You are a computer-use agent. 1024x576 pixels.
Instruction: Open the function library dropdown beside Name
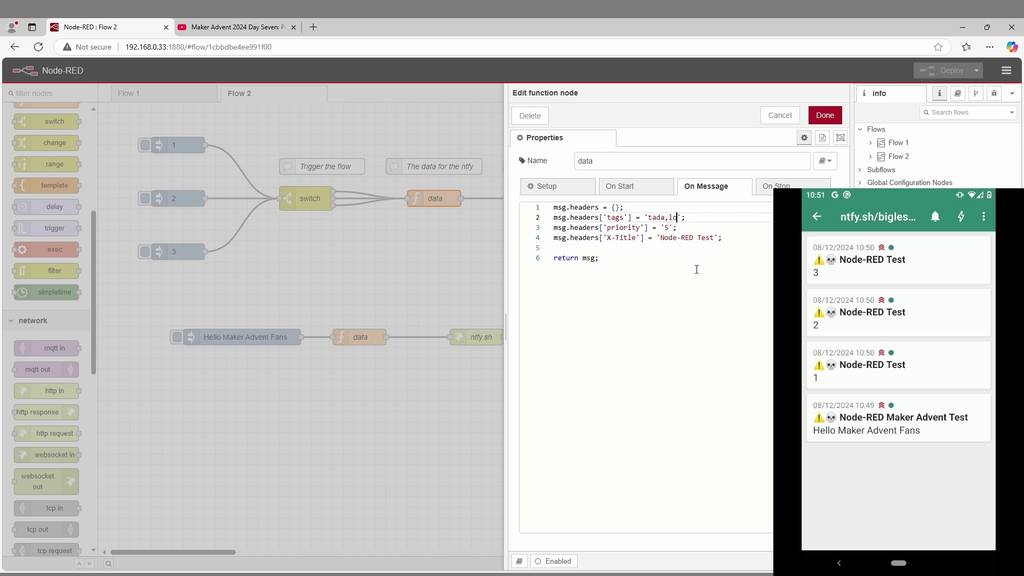coord(825,161)
